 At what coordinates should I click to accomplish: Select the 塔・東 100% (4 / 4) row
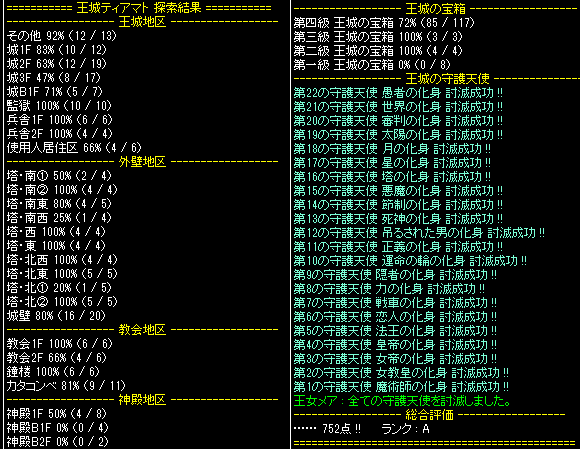point(56,246)
